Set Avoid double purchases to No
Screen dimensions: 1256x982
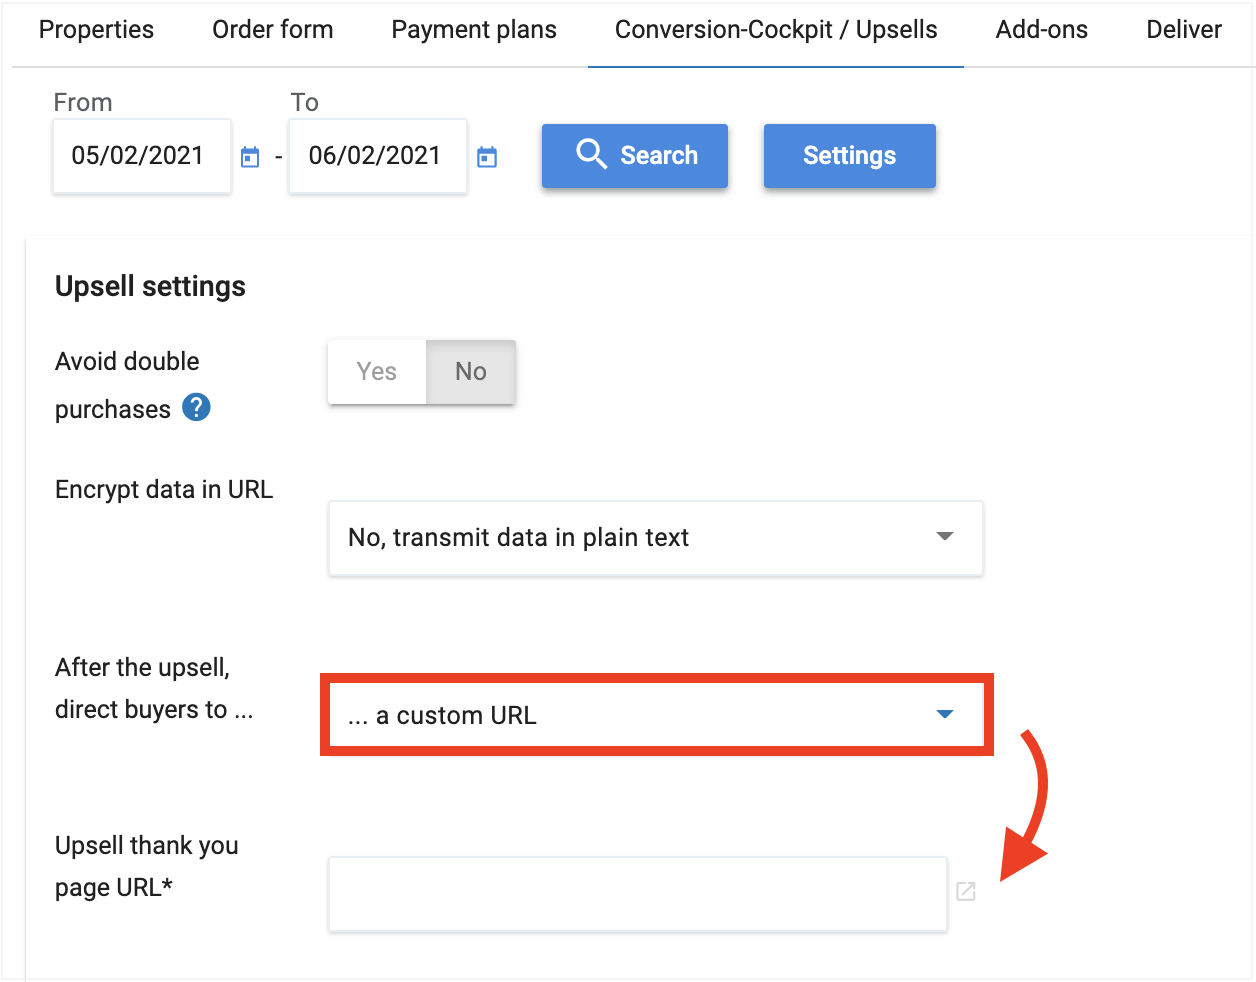click(x=471, y=372)
